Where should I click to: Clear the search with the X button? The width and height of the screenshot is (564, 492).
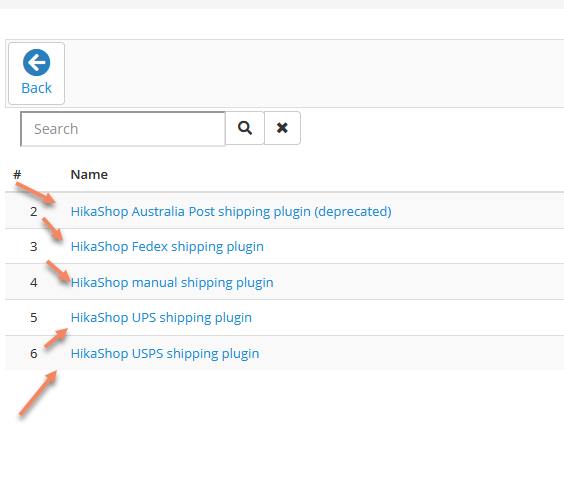(282, 128)
